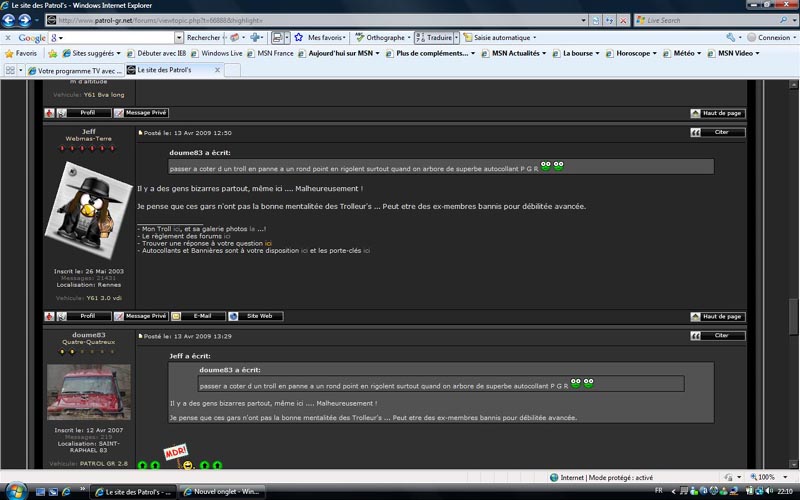Click the E-Mail button below Jeff's post

[x=198, y=316]
